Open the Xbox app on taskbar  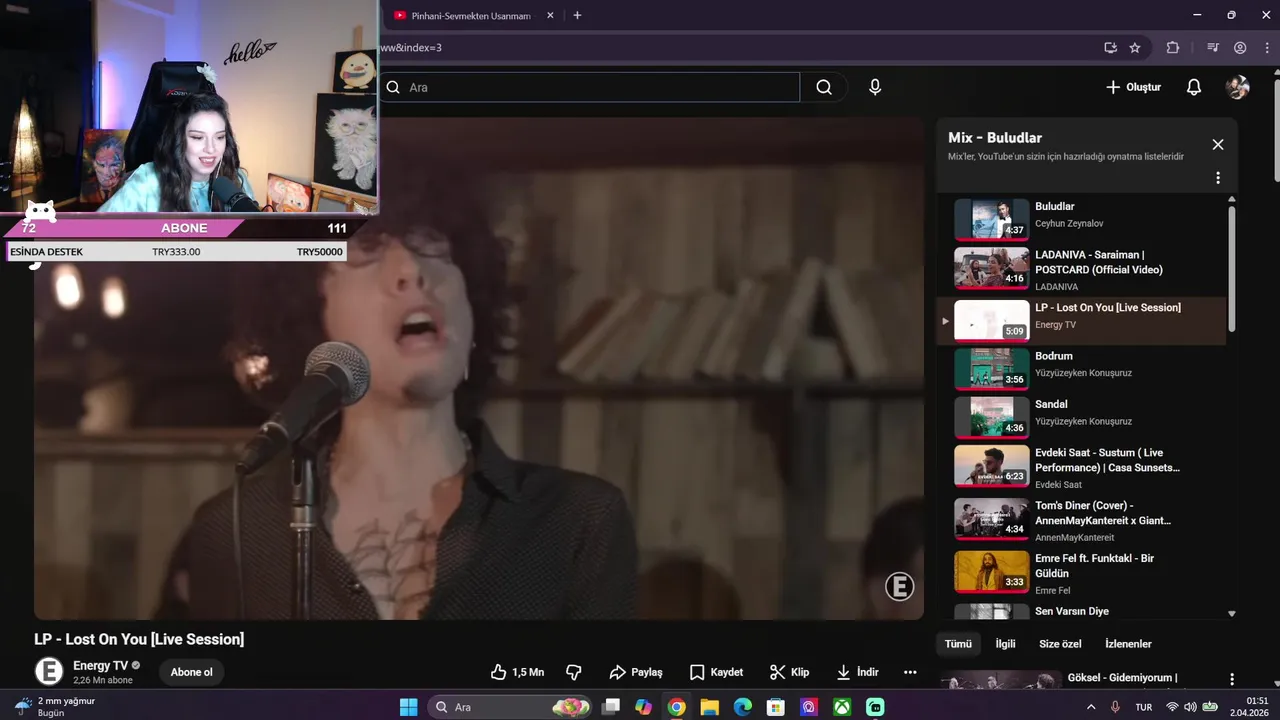coord(842,707)
